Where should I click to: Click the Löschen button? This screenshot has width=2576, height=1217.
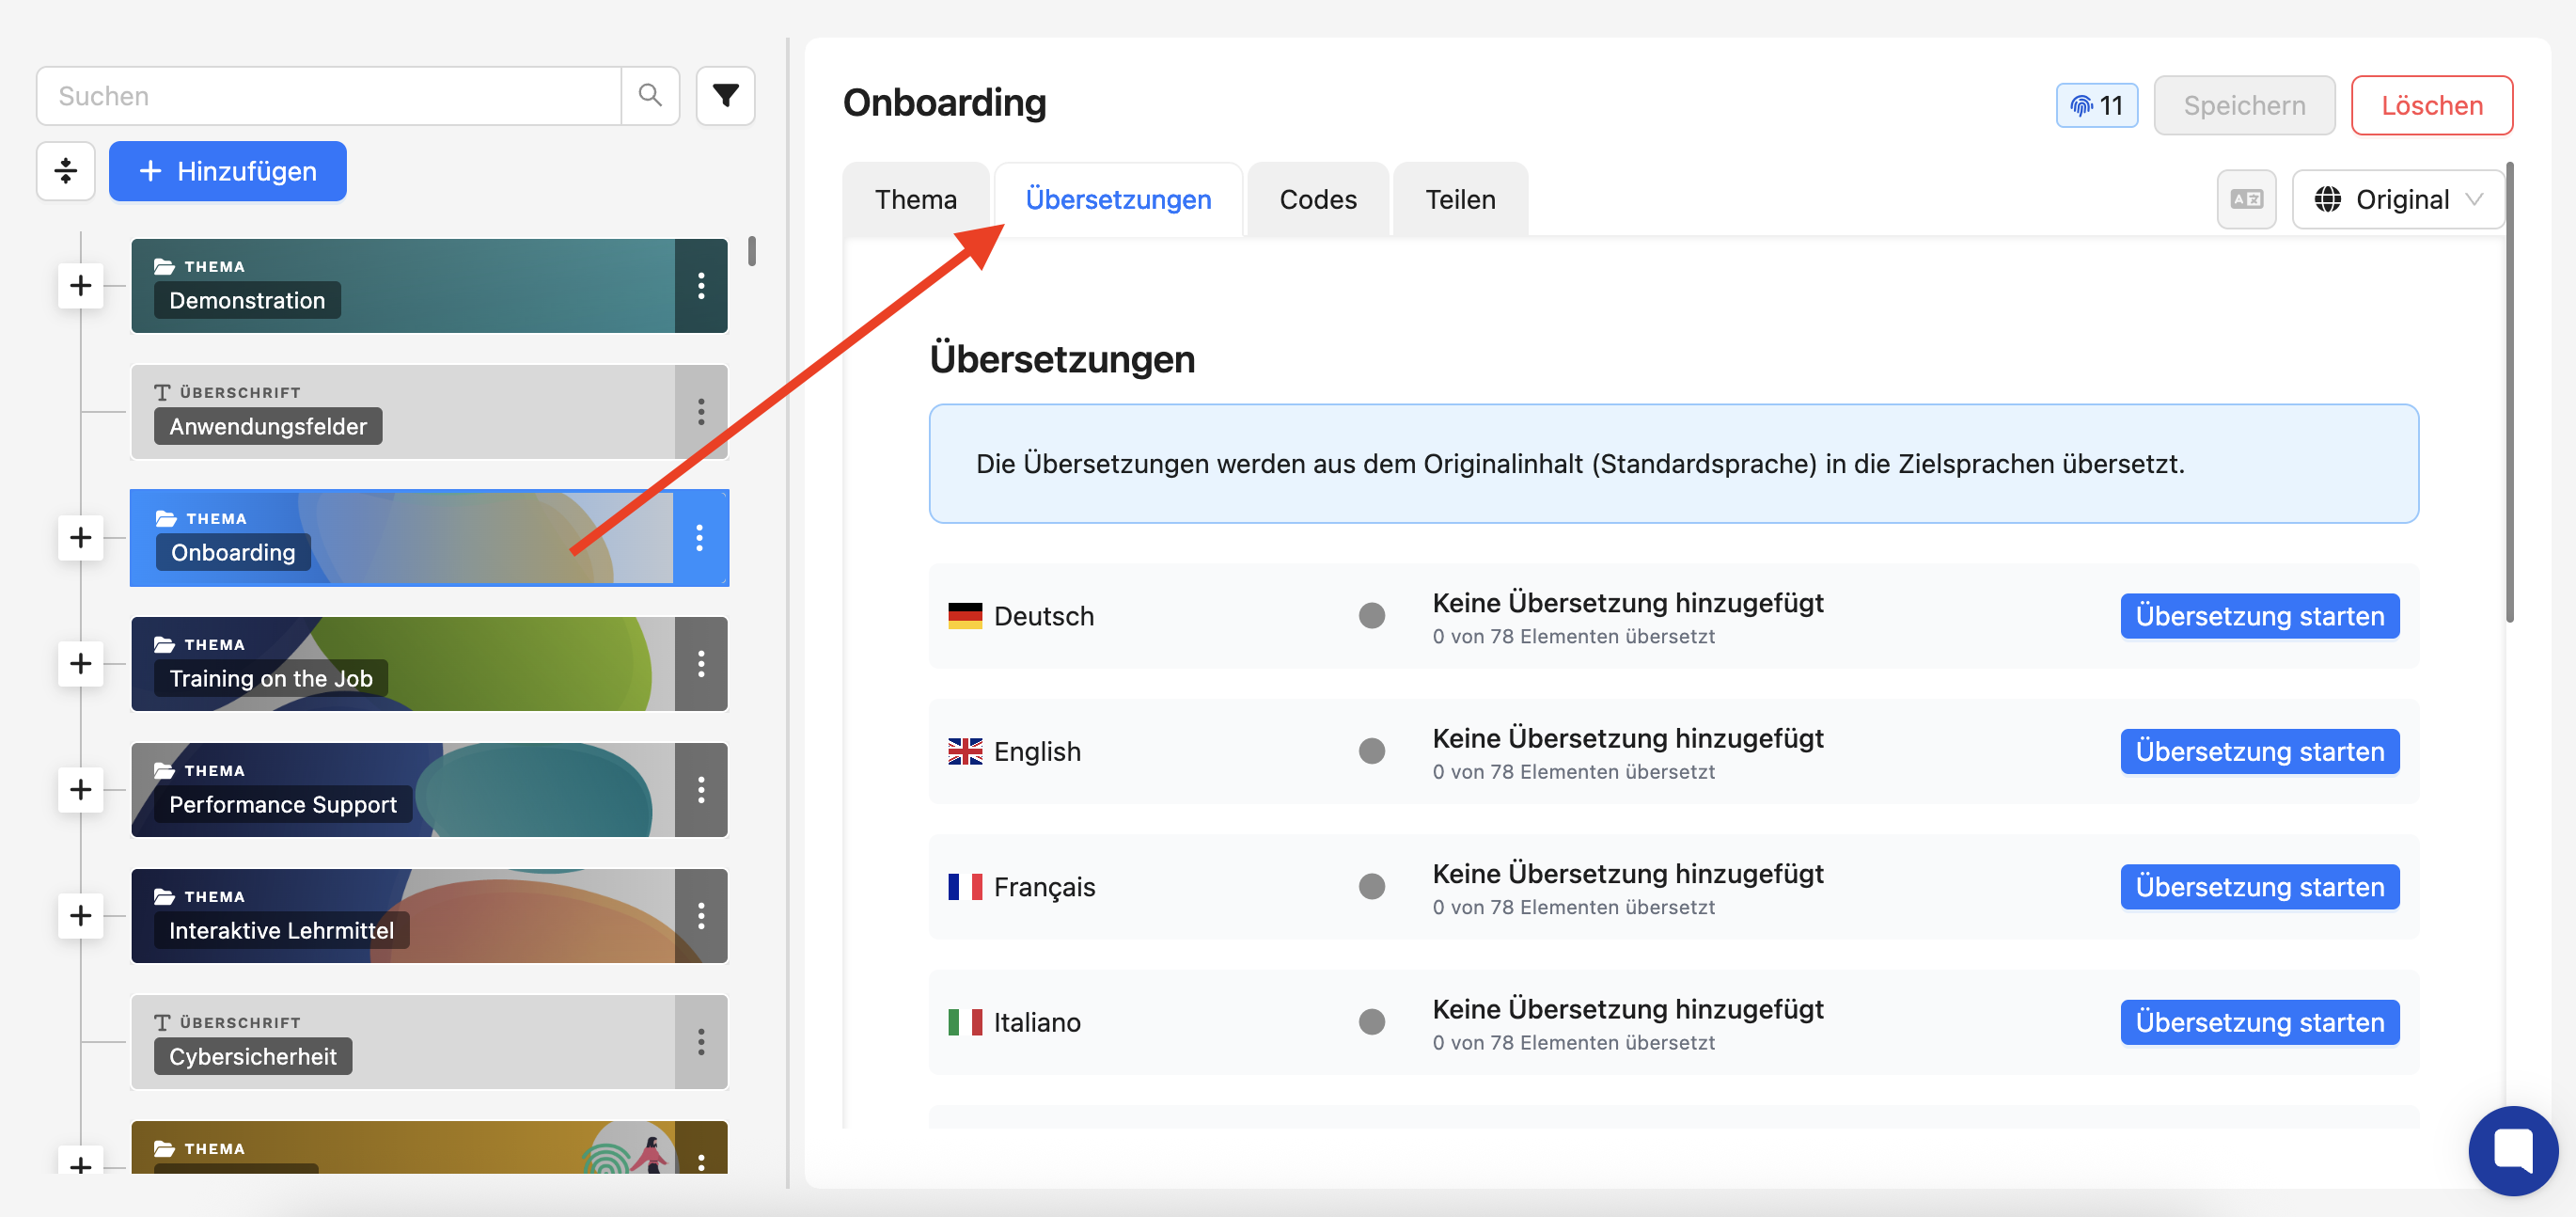[x=2431, y=106]
